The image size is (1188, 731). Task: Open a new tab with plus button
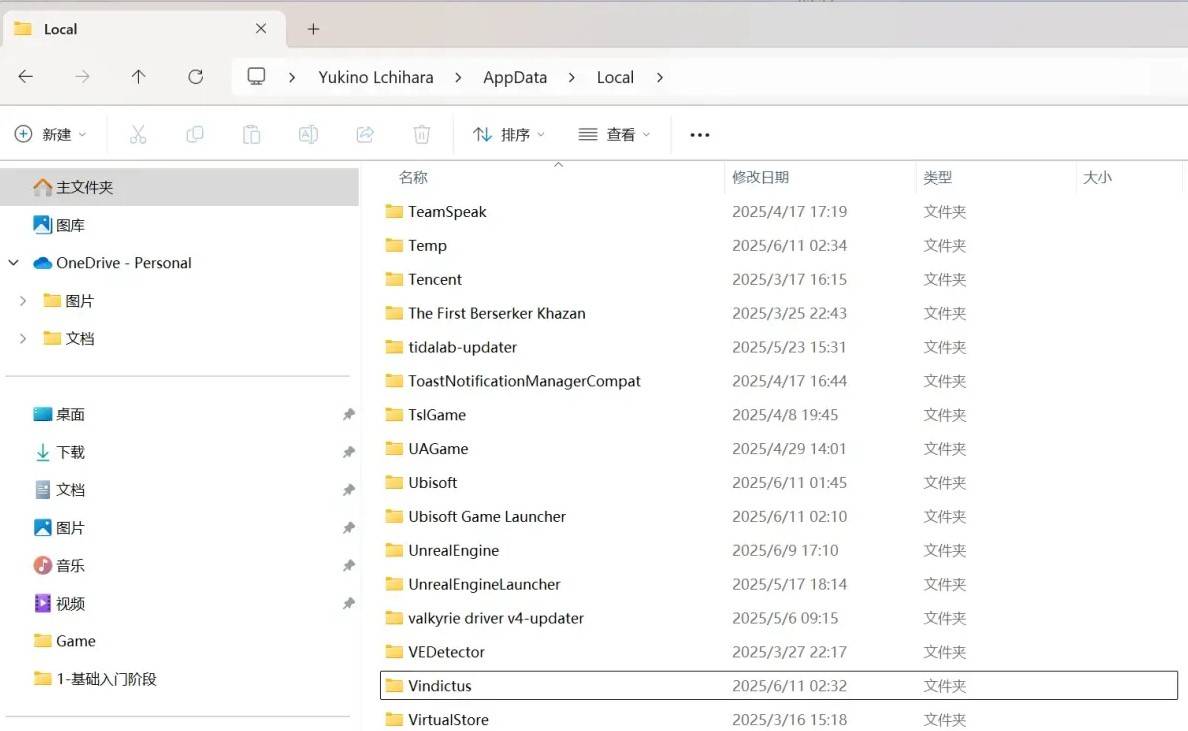point(314,29)
